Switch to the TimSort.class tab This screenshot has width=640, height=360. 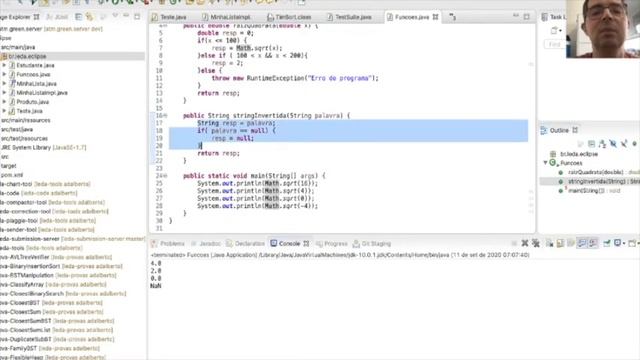point(289,17)
